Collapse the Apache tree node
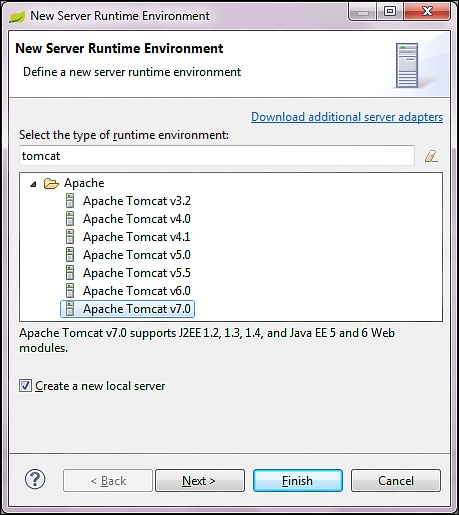 [33, 184]
